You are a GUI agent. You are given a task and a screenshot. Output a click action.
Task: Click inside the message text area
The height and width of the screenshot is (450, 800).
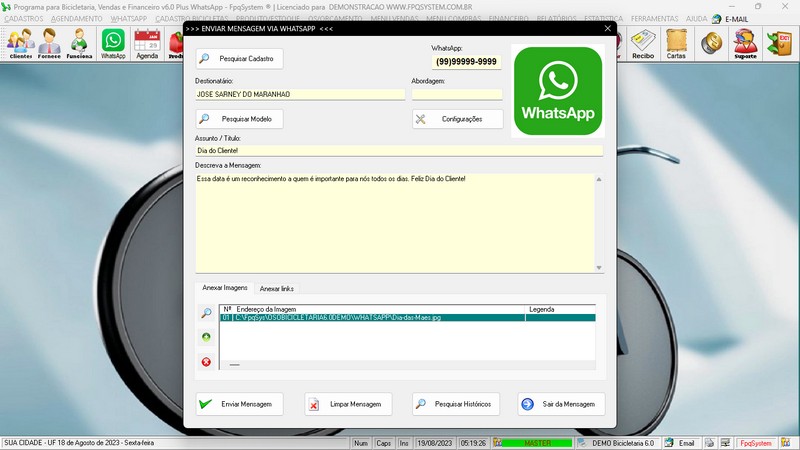395,223
